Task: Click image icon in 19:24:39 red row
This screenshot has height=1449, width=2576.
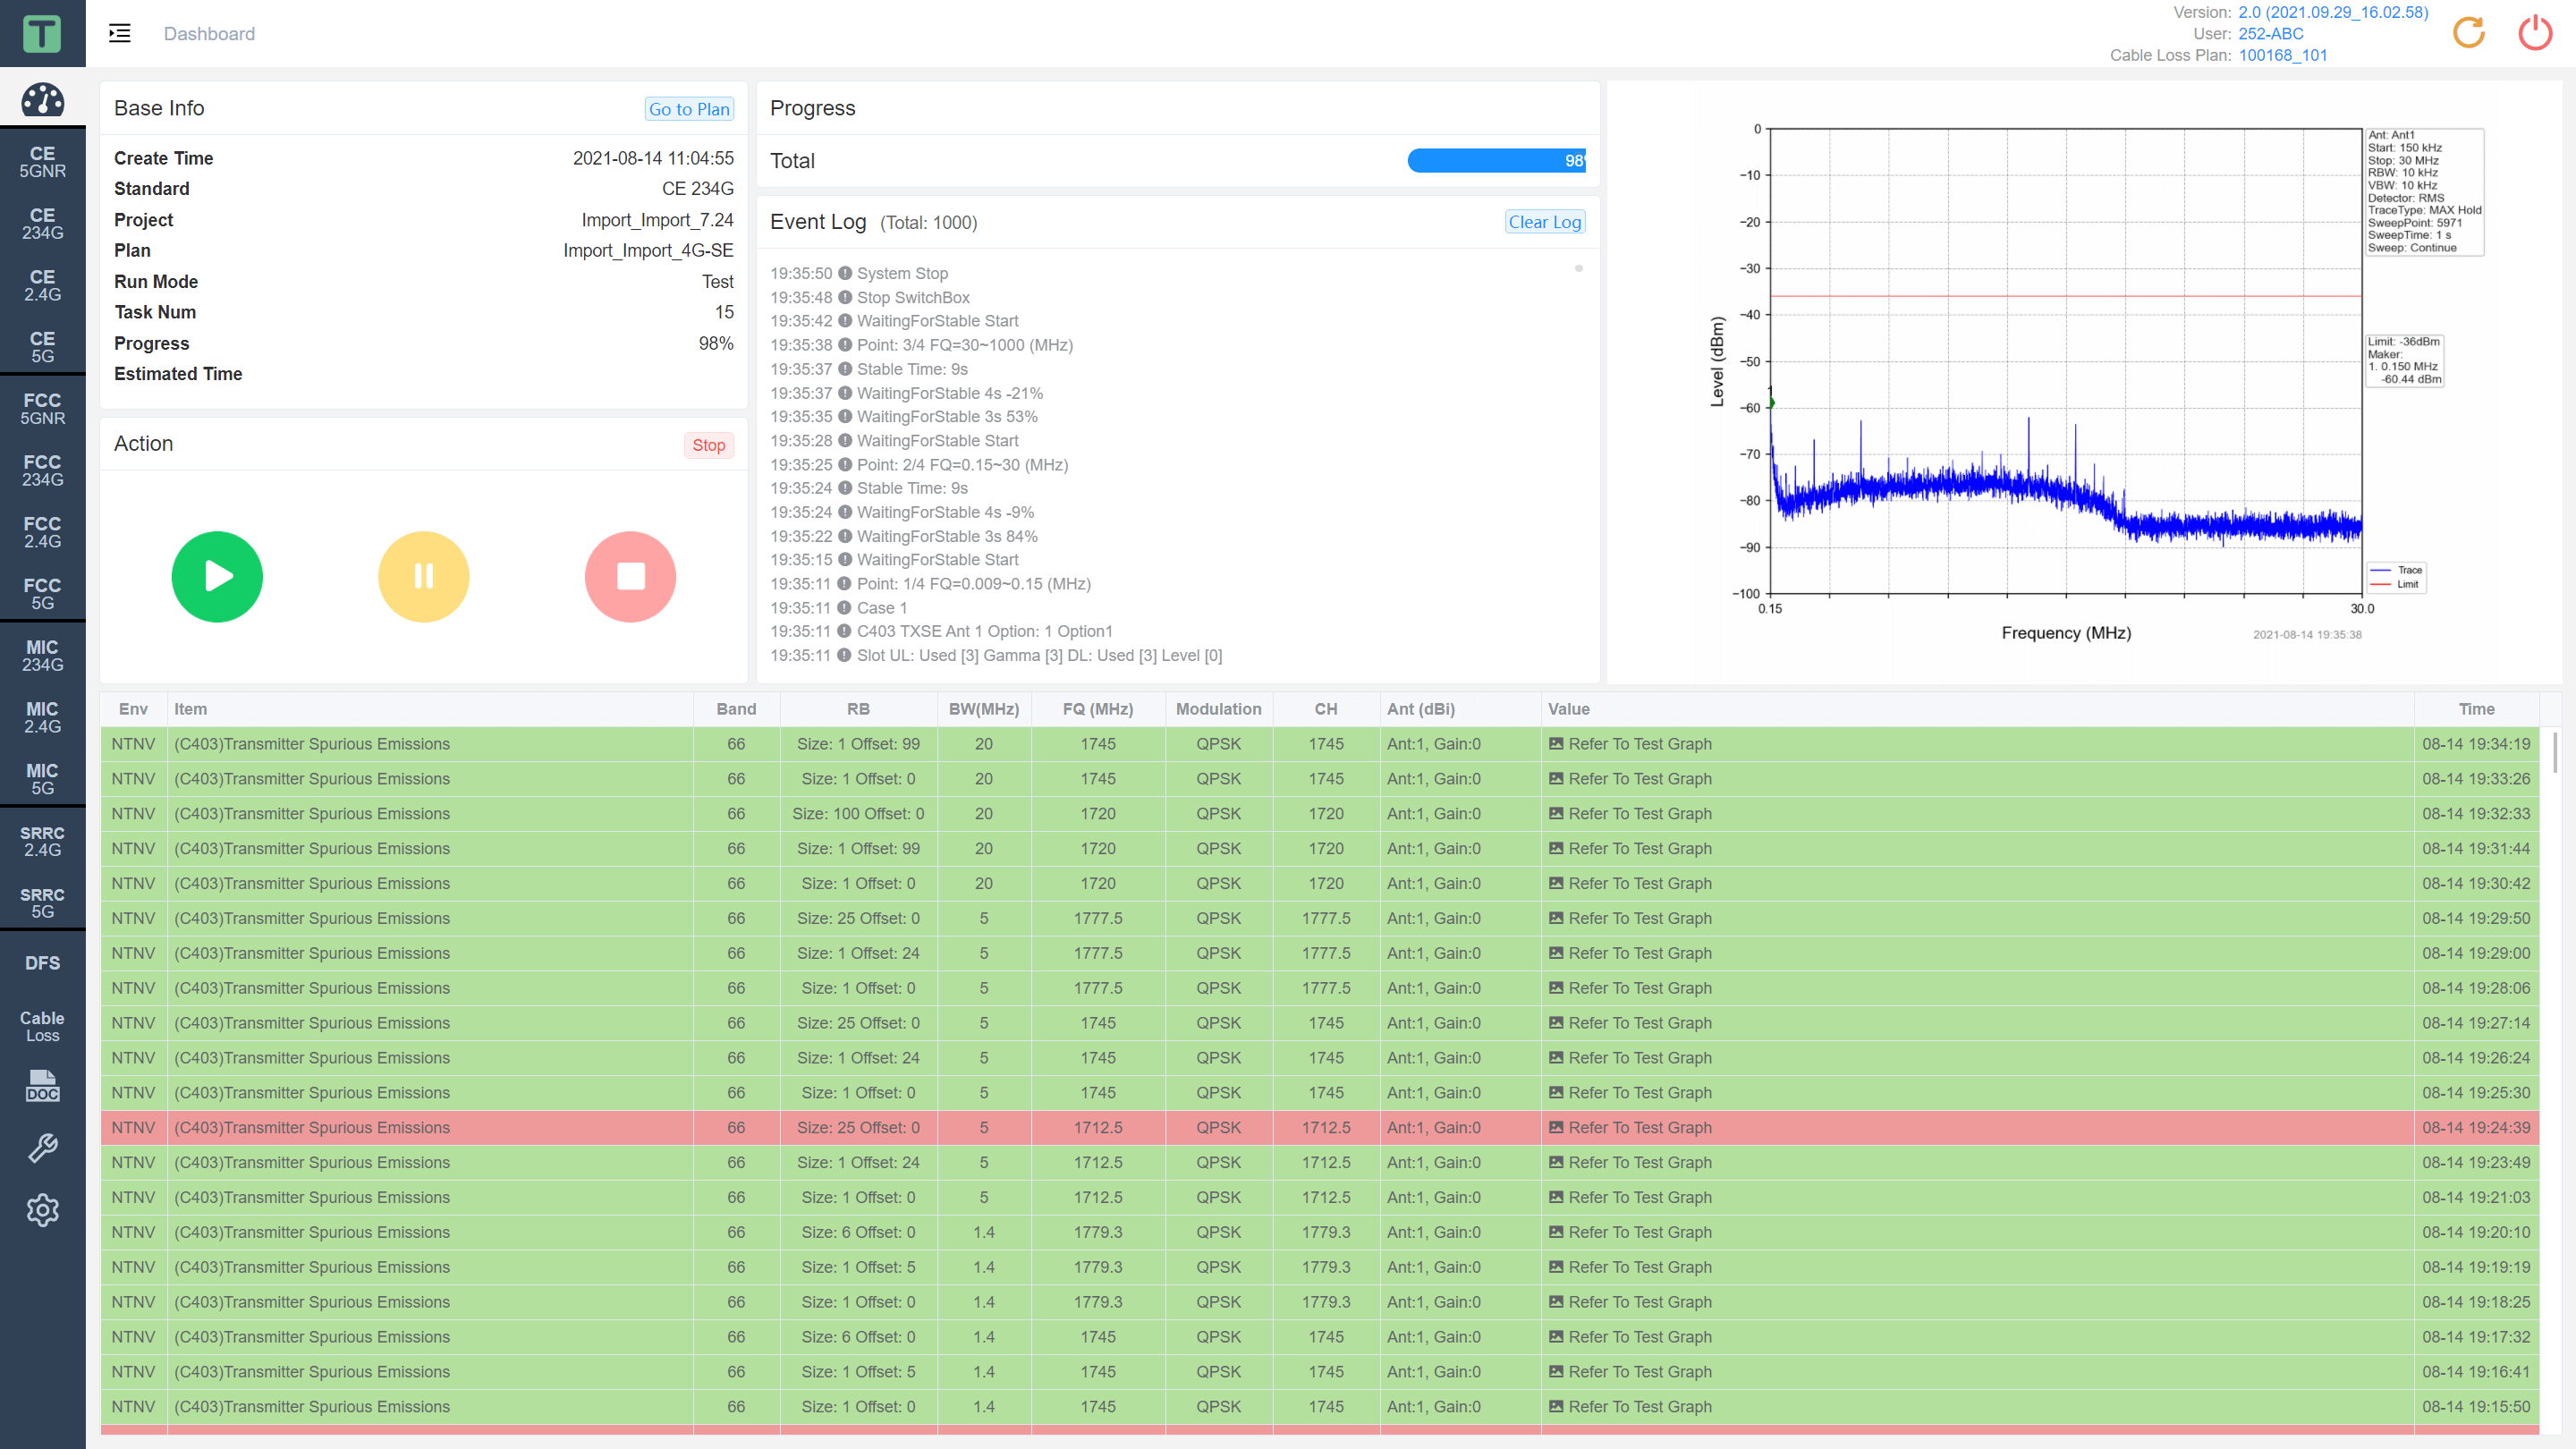Action: coord(1556,1127)
